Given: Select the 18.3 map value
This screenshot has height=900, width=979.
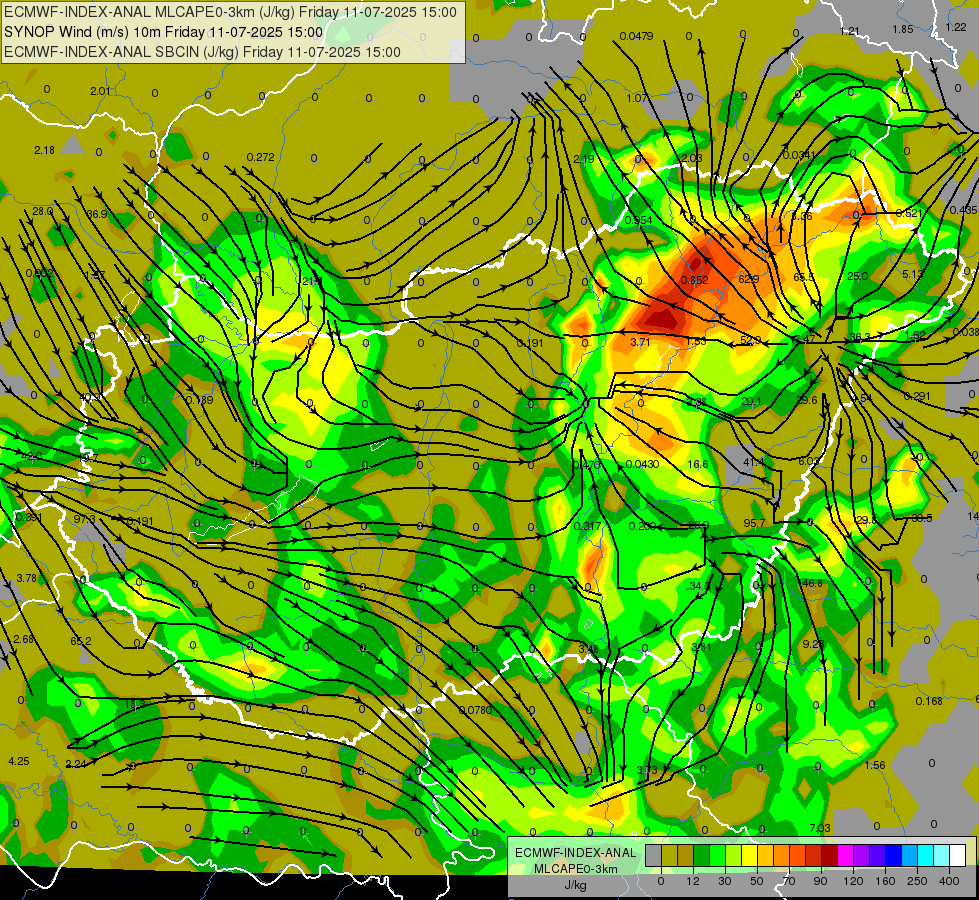Looking at the screenshot, I should point(135,704).
